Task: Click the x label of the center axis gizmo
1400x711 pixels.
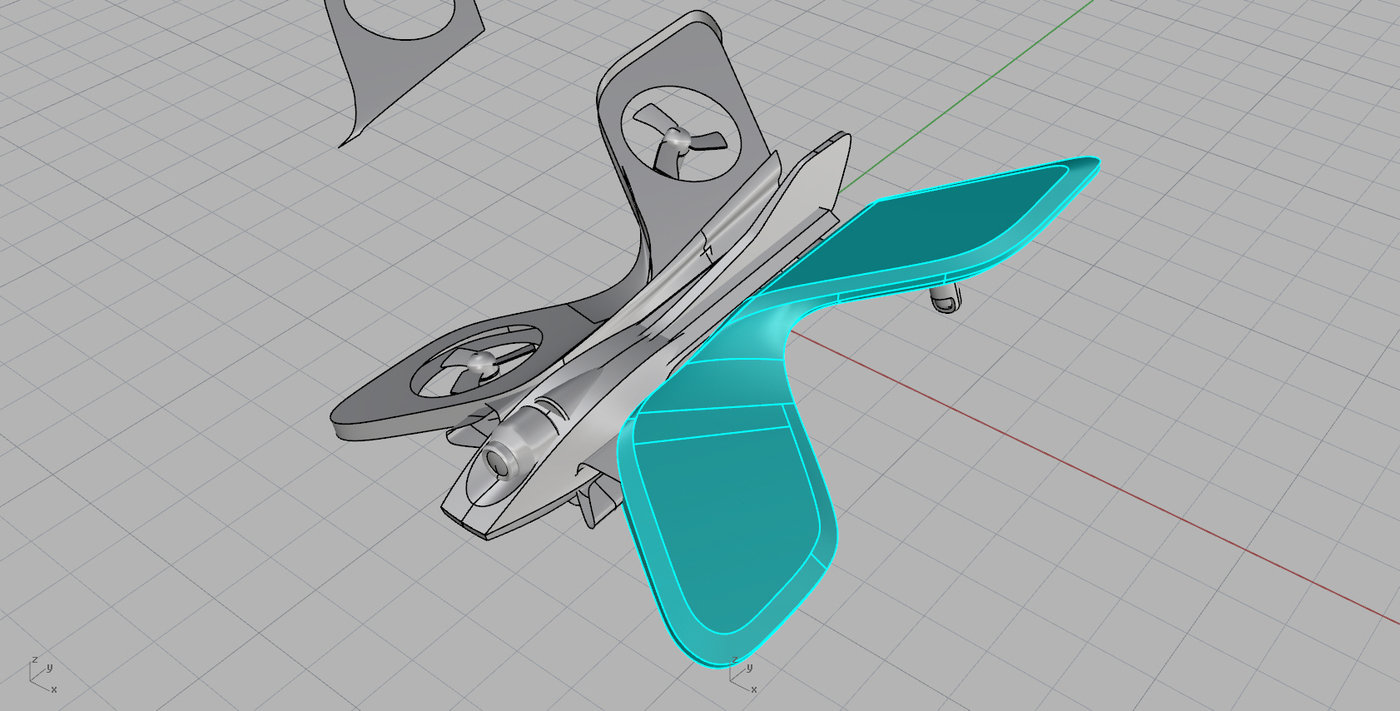Action: pos(754,689)
